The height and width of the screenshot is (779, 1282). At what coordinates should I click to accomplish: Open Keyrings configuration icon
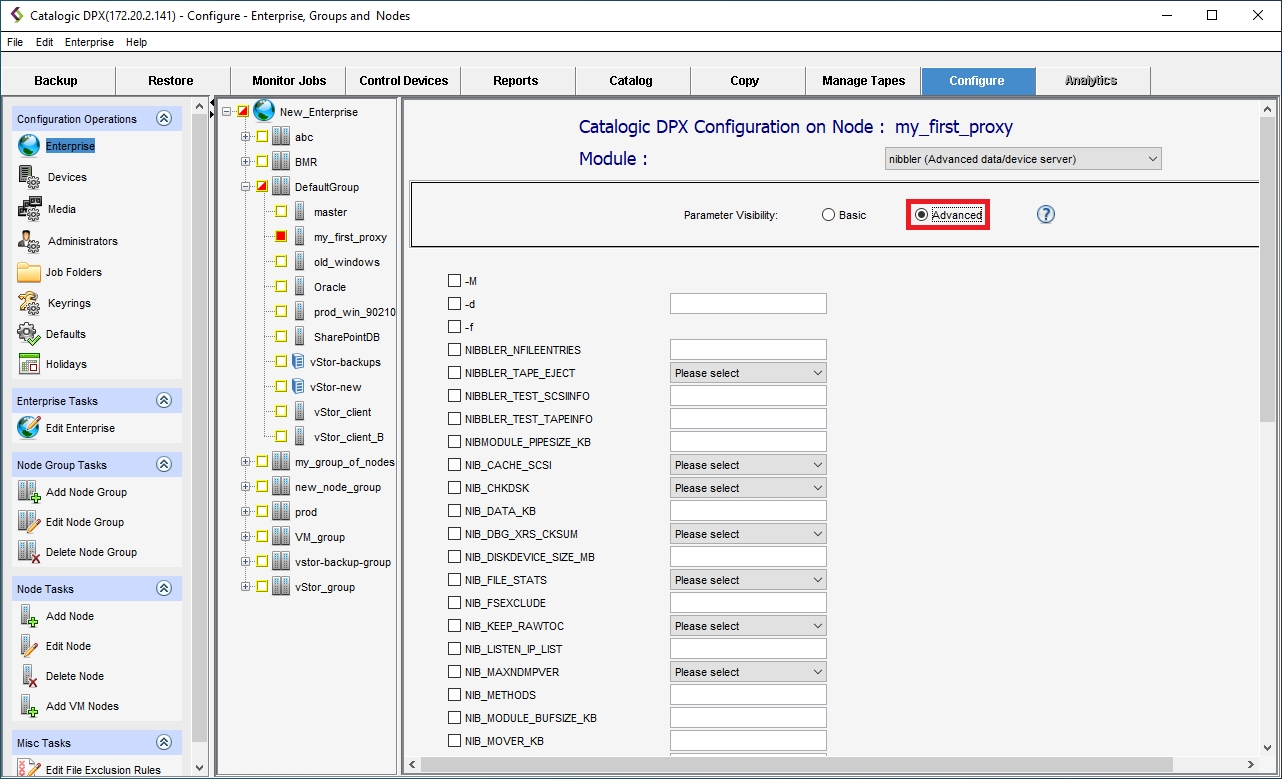[x=29, y=303]
